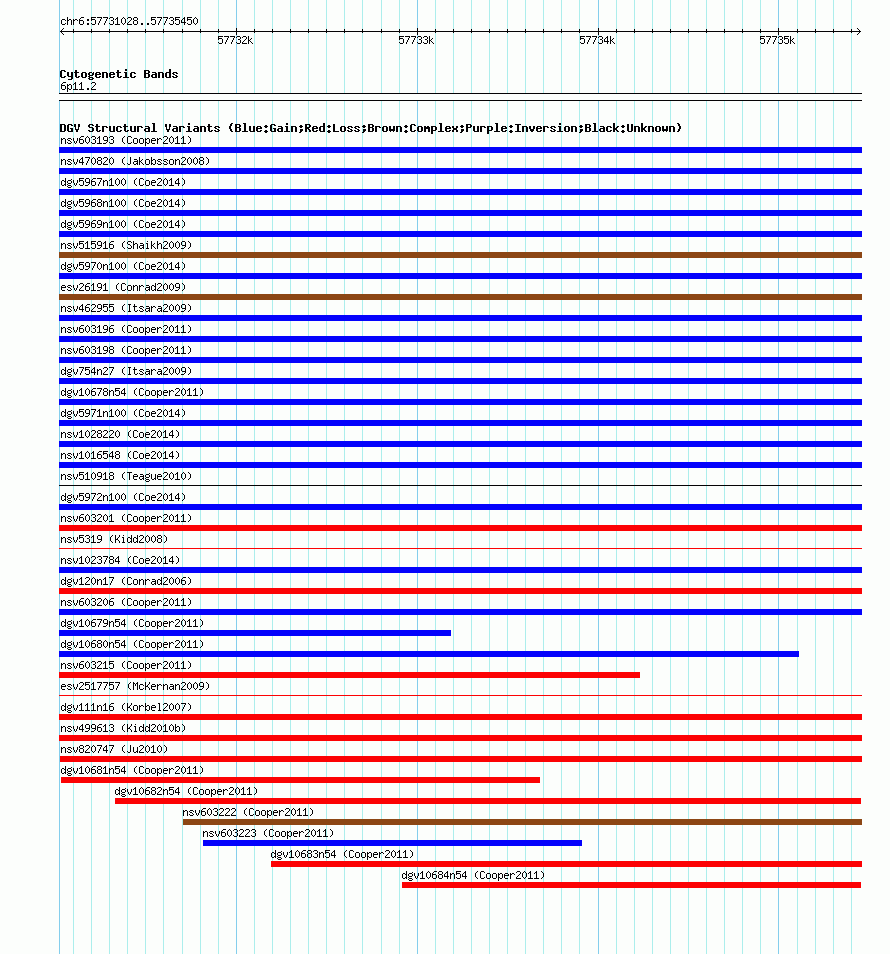This screenshot has width=890, height=954.
Task: Open the dgv5967n100 (Coe2014) label
Action: (123, 183)
